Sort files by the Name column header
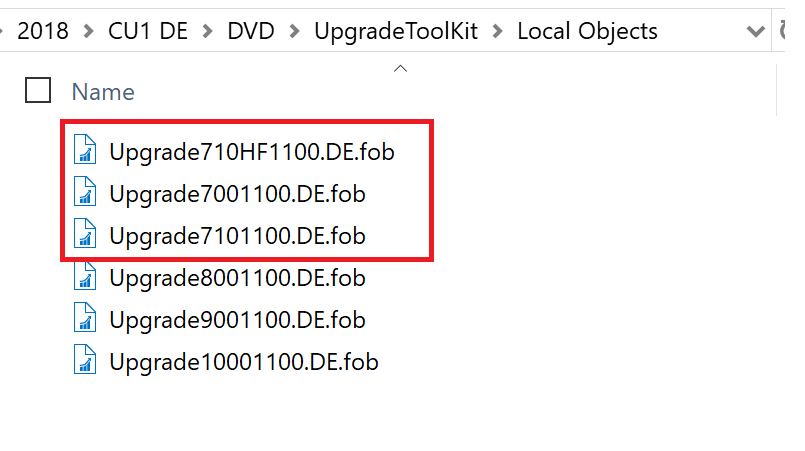The image size is (805, 451). (x=103, y=92)
